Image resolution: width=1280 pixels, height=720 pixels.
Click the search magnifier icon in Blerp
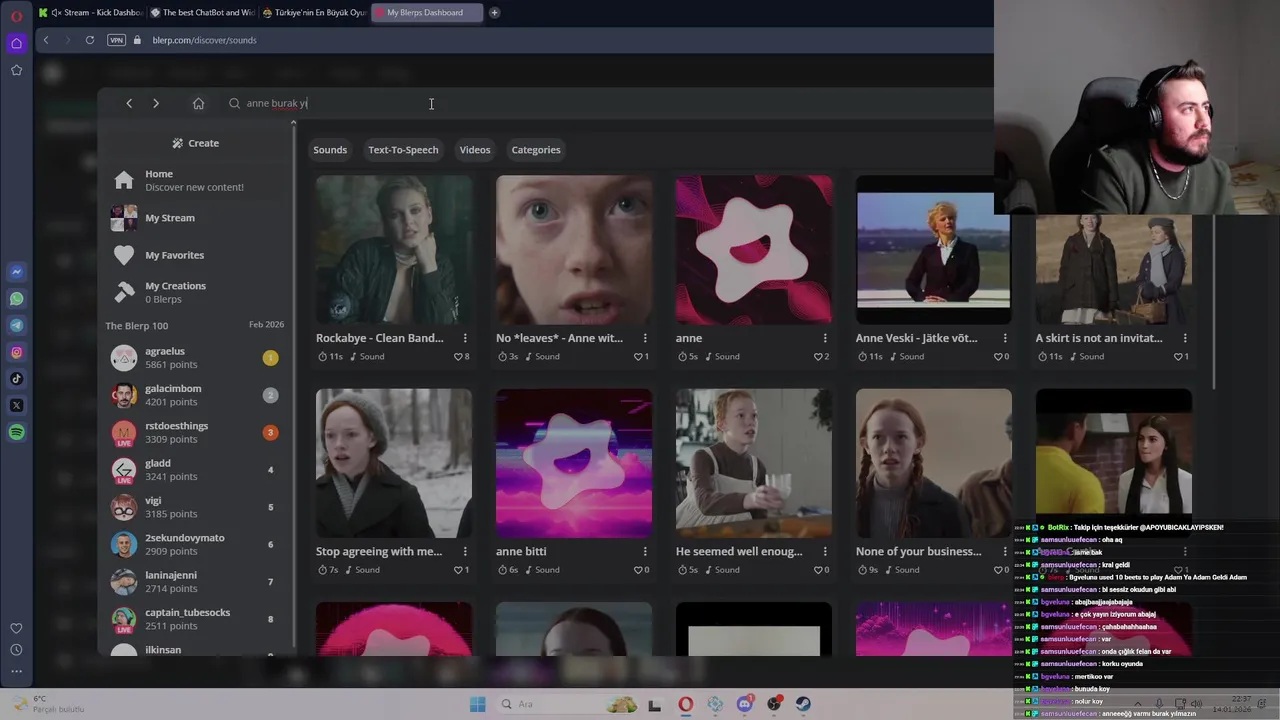point(234,103)
